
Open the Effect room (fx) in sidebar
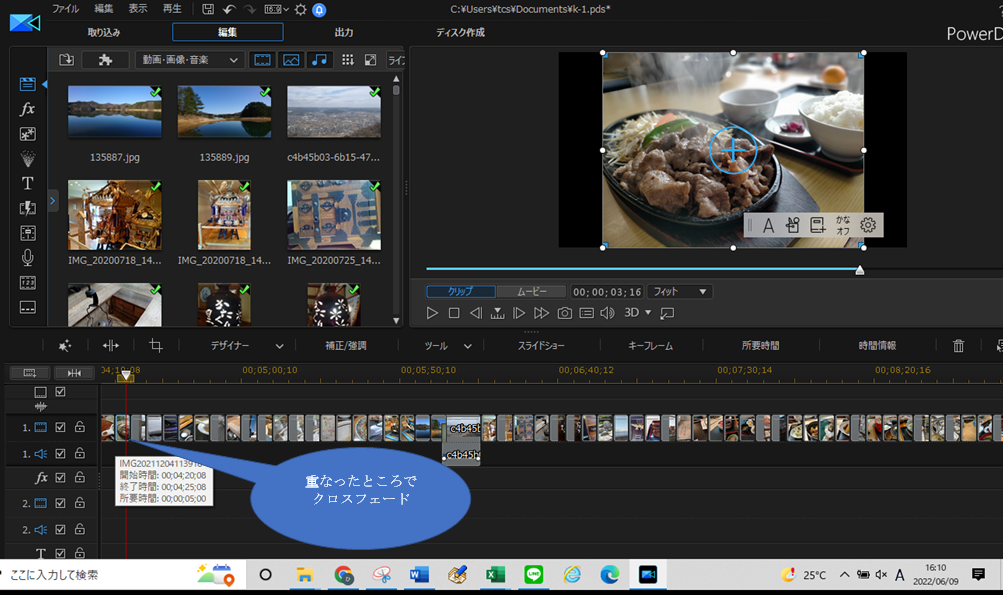click(27, 109)
